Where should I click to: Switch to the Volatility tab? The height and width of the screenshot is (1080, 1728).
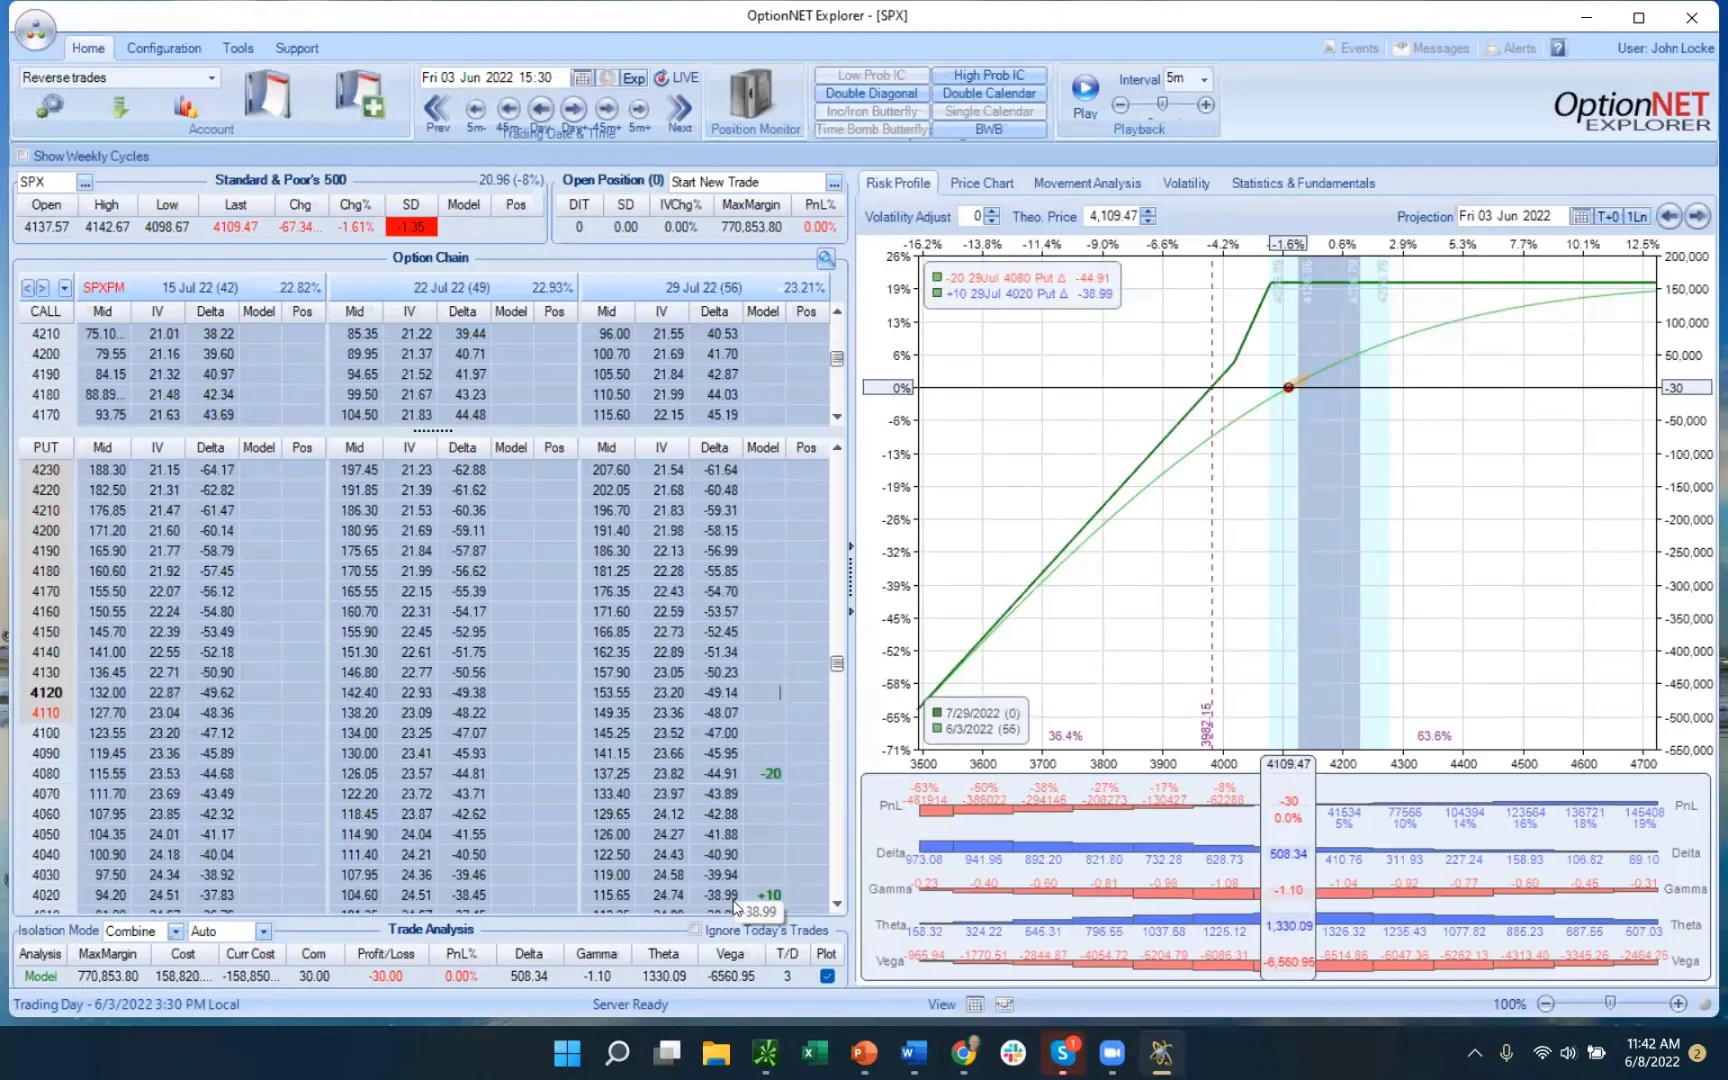pyautogui.click(x=1186, y=183)
